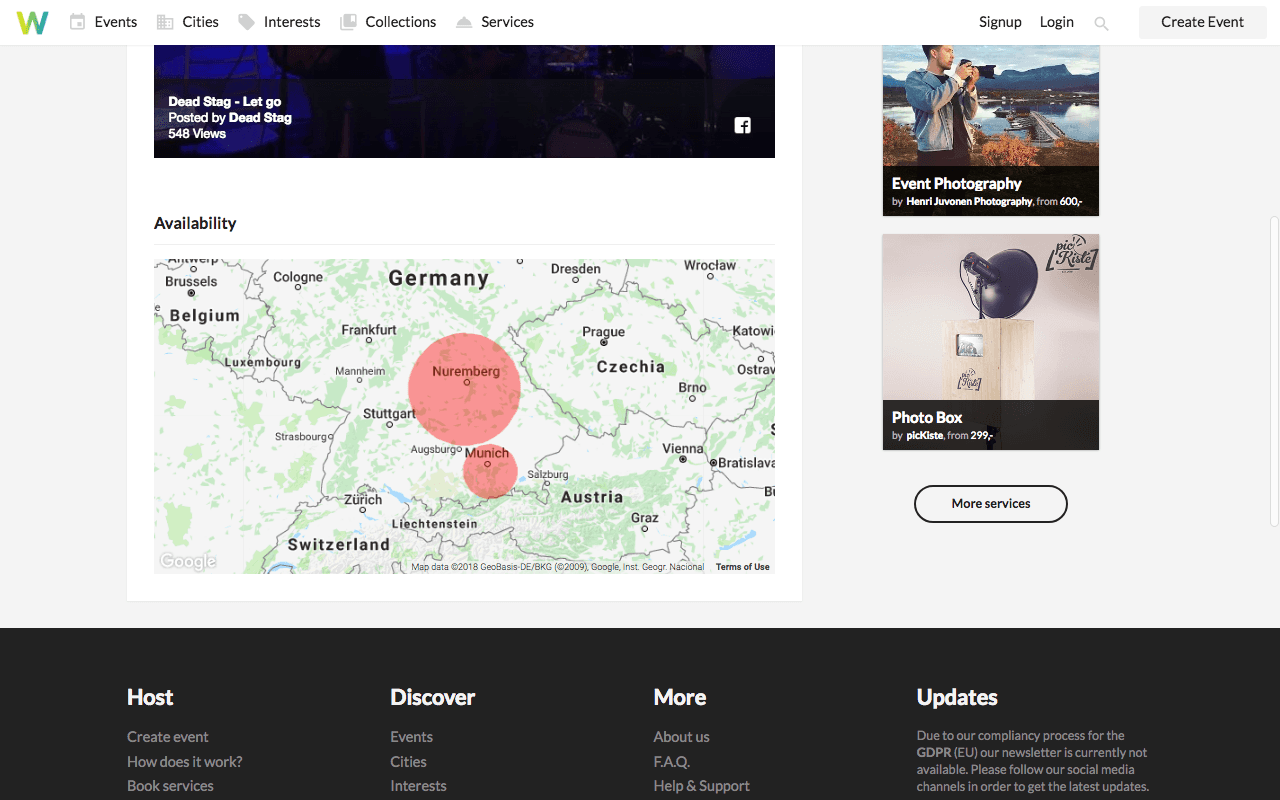
Task: Open the Photo Box service card
Action: coord(991,342)
